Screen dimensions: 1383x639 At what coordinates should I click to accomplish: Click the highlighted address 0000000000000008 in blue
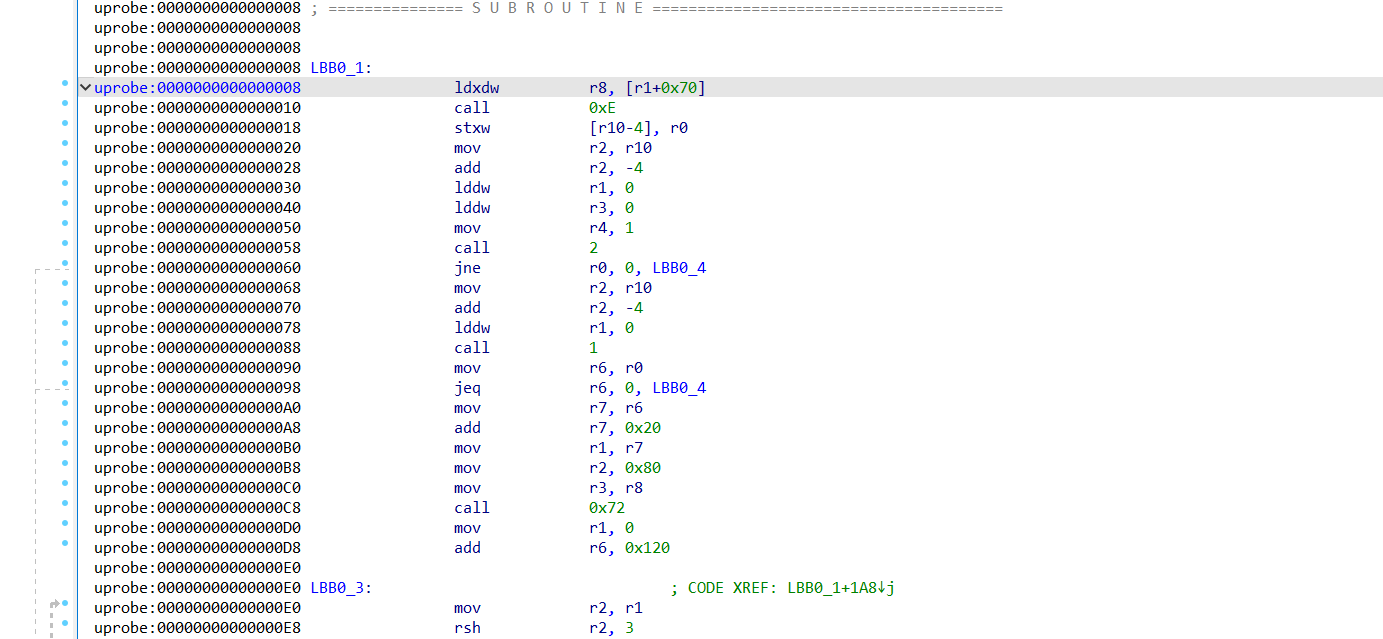(197, 88)
